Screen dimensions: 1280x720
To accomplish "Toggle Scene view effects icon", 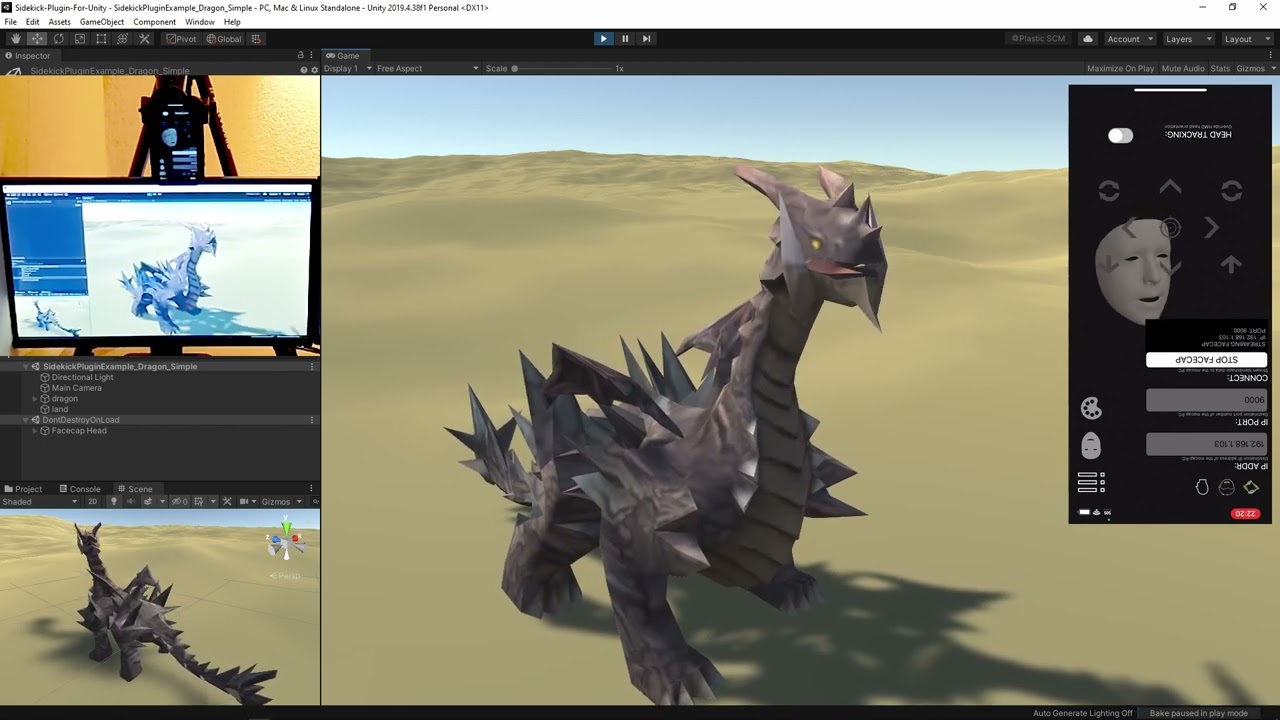I will pos(148,502).
